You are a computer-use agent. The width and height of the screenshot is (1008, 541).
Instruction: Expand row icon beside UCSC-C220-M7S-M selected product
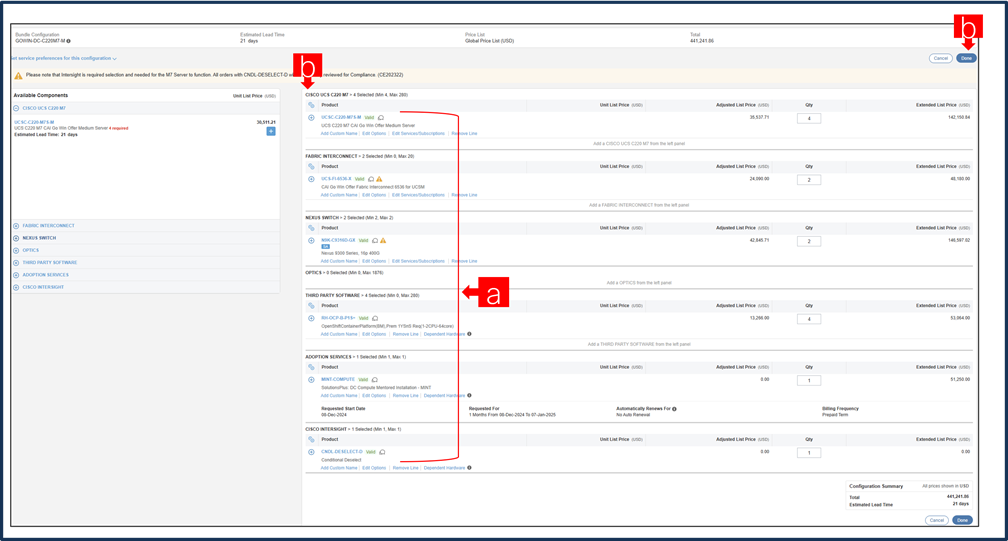click(311, 118)
